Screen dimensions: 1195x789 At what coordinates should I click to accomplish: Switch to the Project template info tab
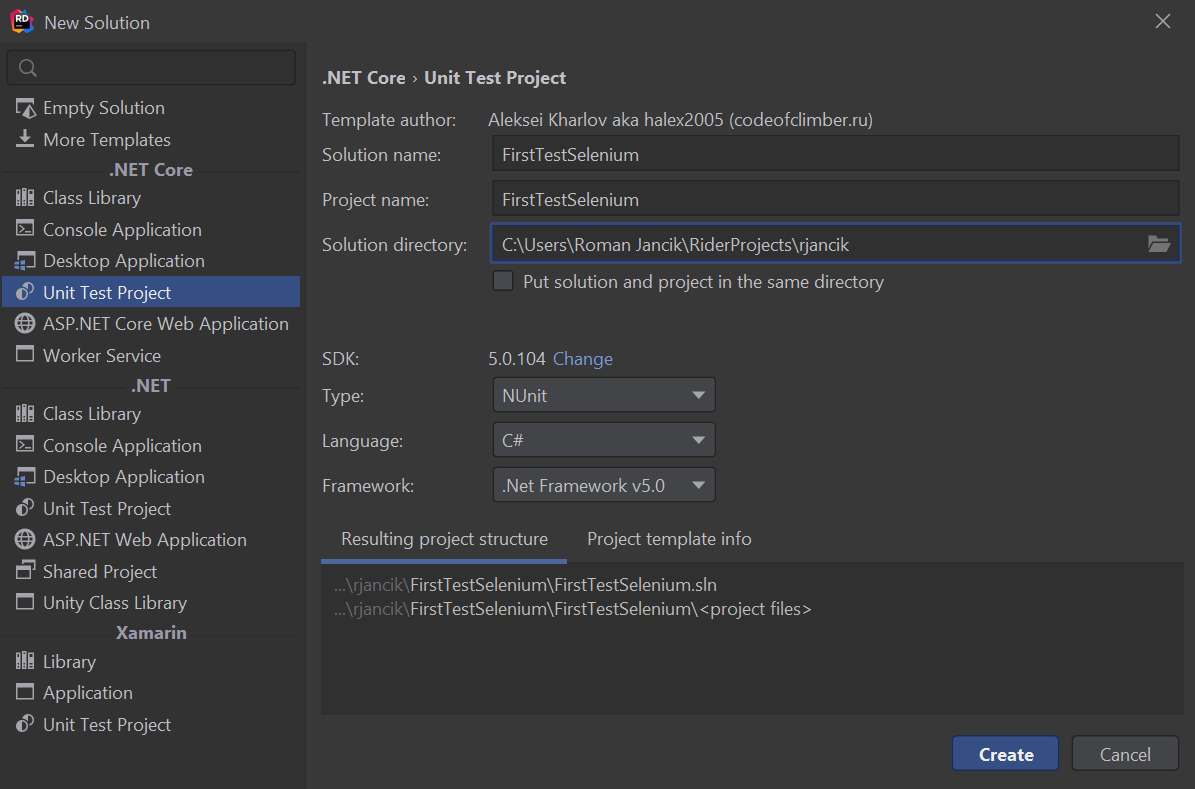(669, 540)
